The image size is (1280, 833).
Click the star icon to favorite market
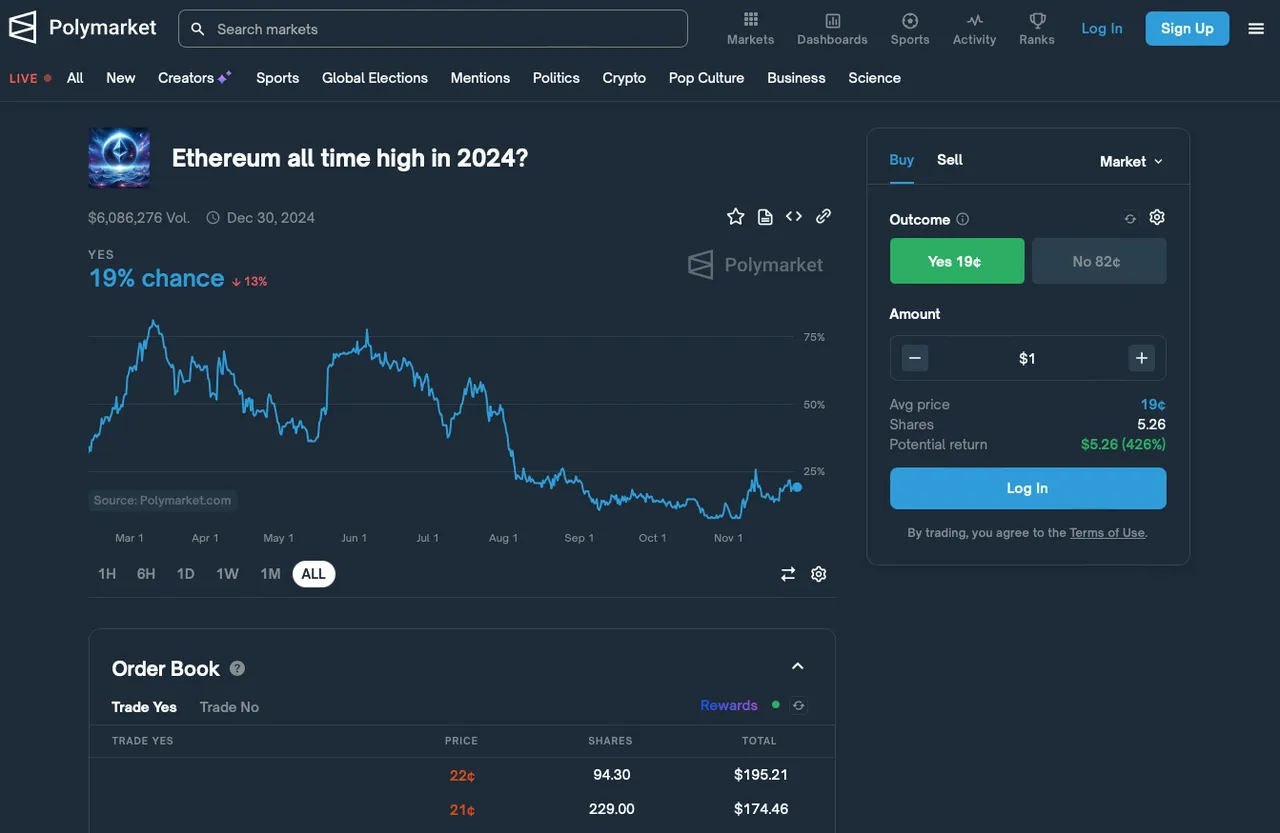point(736,217)
